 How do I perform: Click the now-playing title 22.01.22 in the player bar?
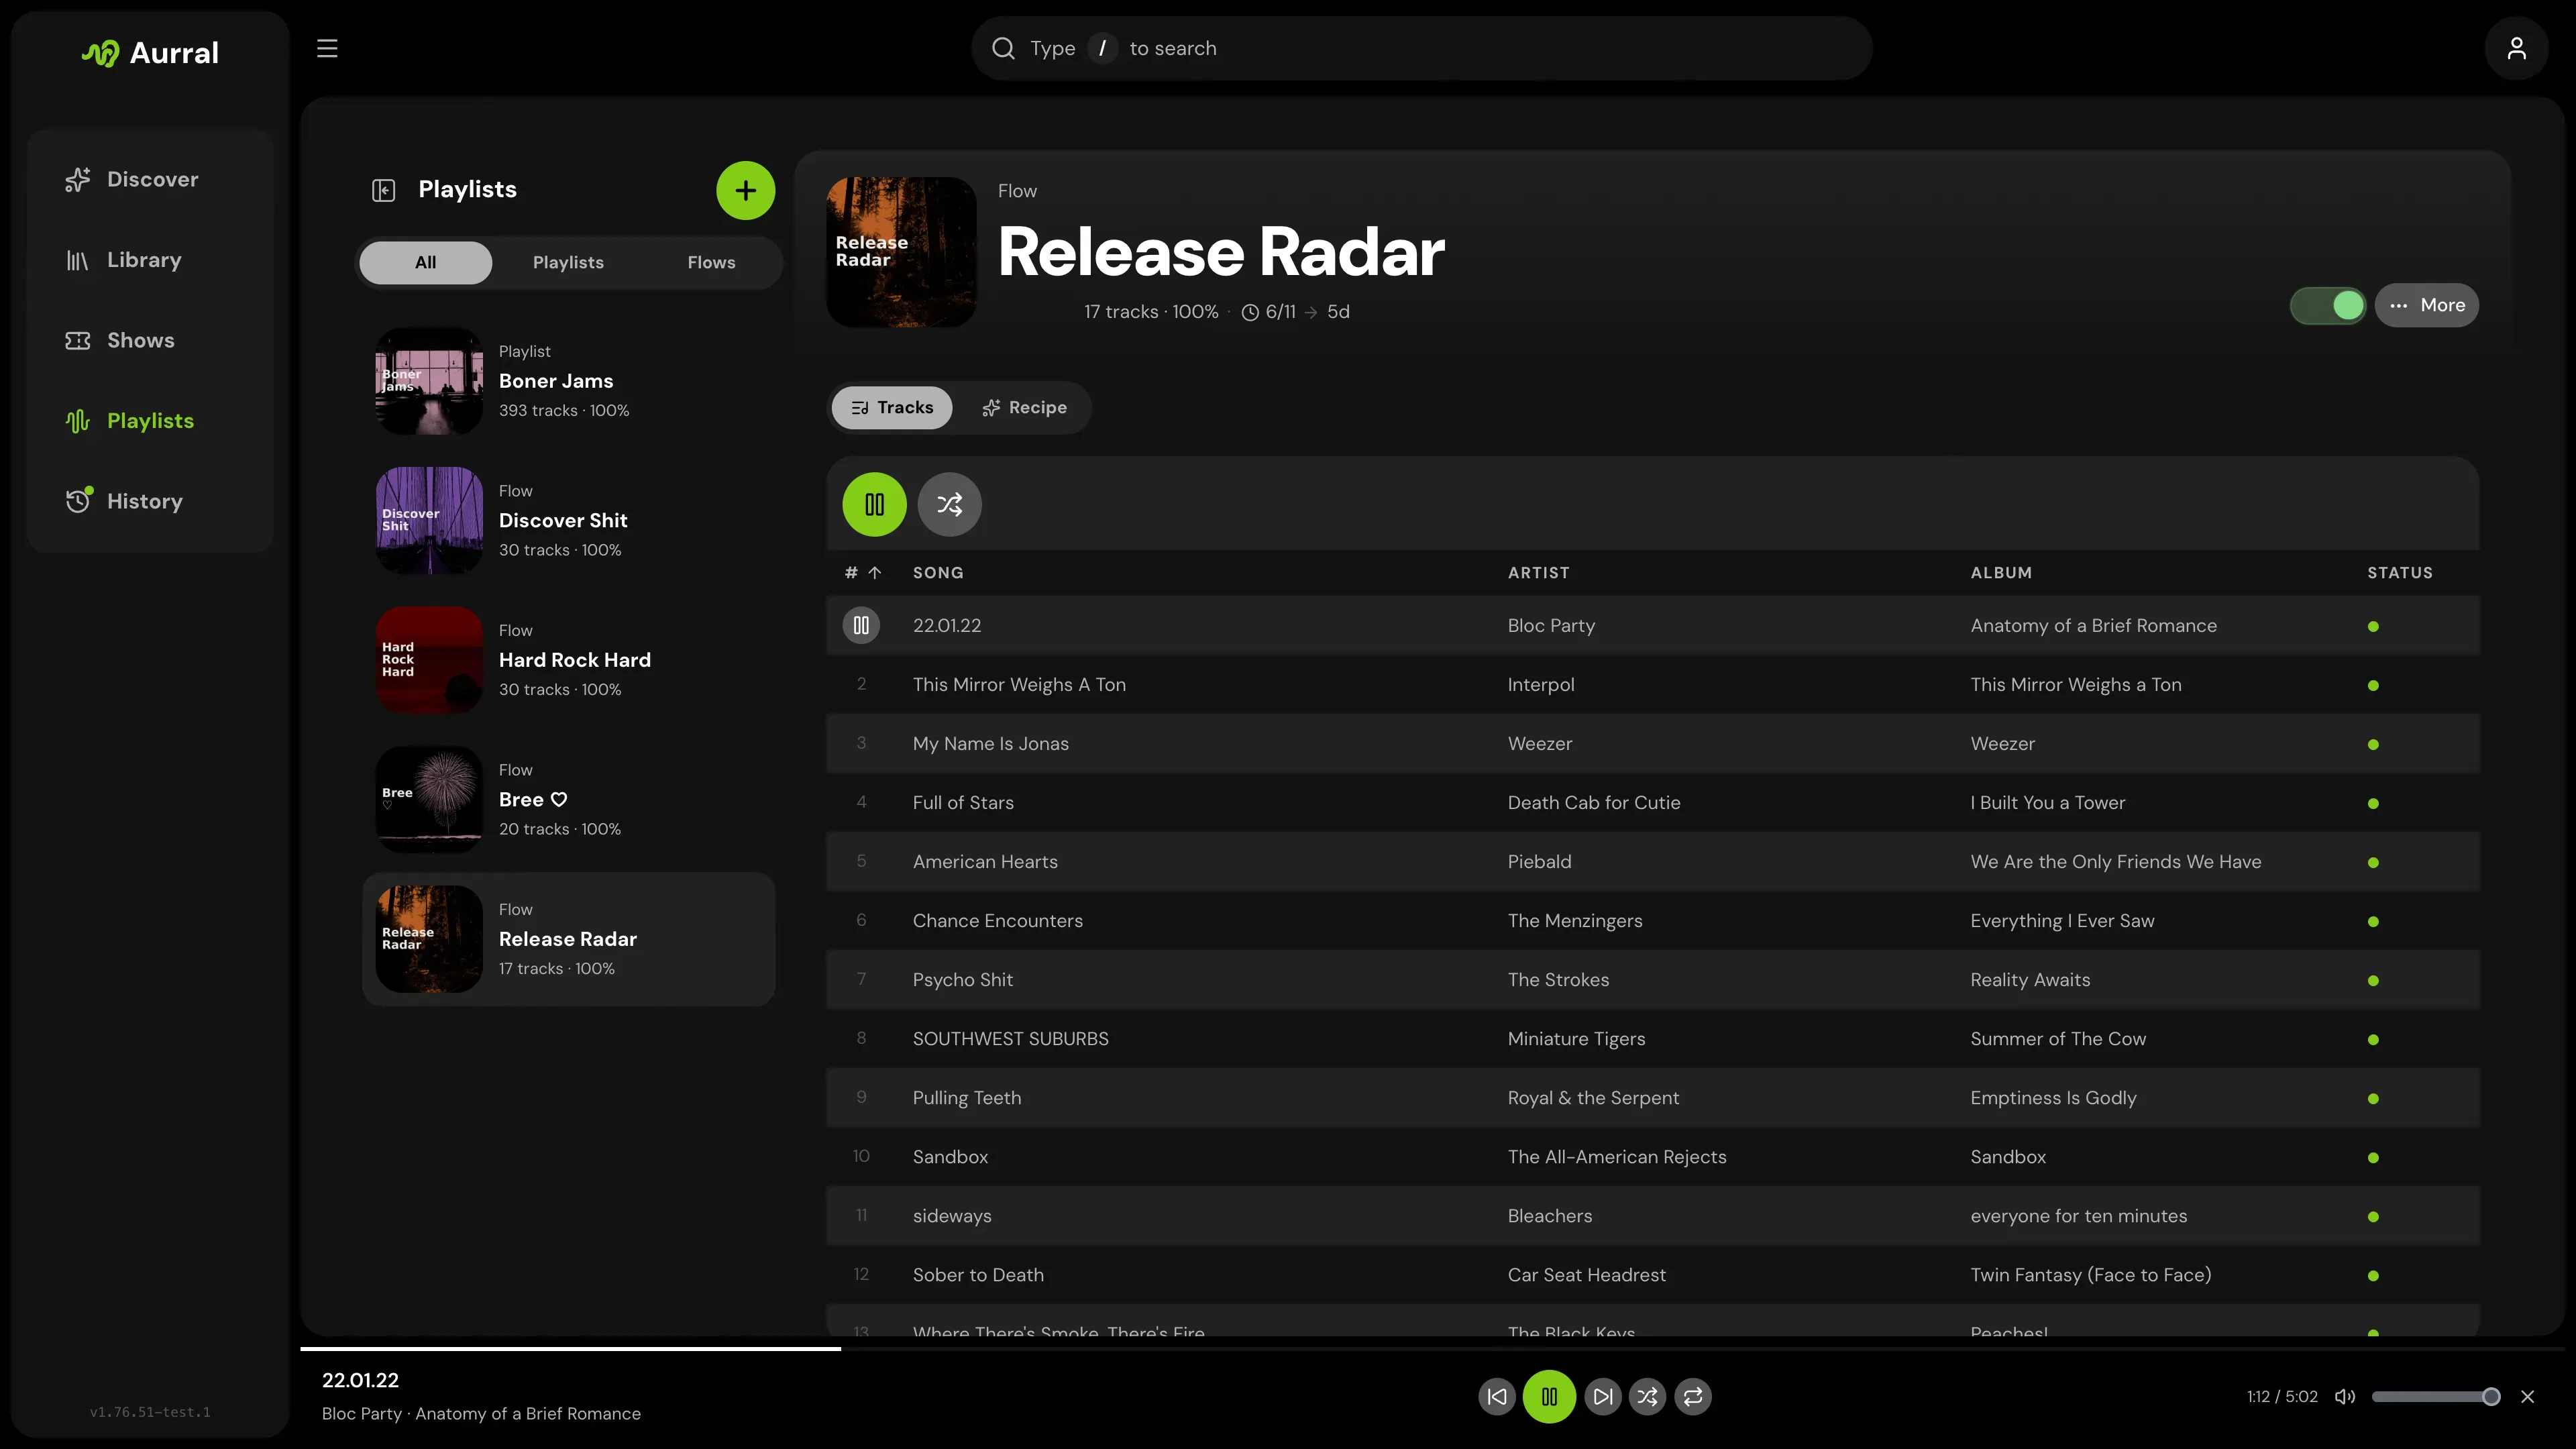[360, 1380]
